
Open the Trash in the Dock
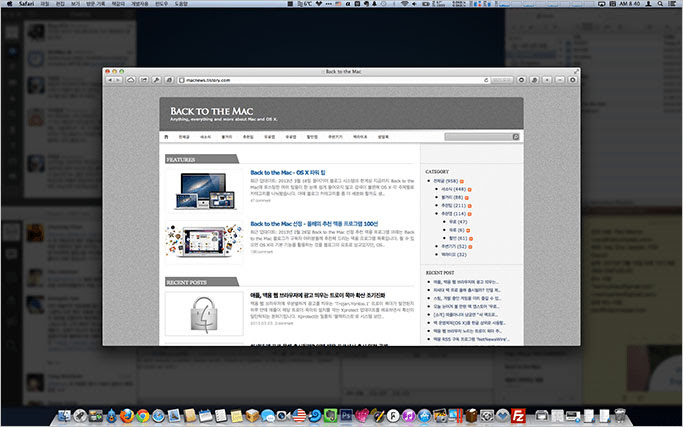click(x=620, y=415)
